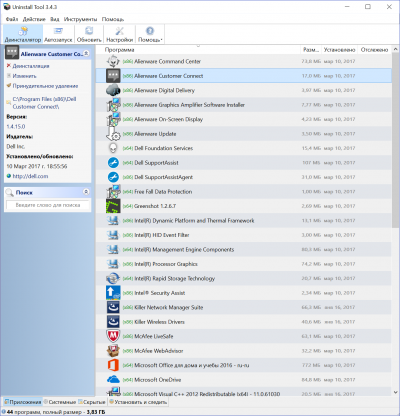Viewport: 400px width, 416px height.
Task: Select Intel Management Engine Components icon
Action: tap(113, 250)
